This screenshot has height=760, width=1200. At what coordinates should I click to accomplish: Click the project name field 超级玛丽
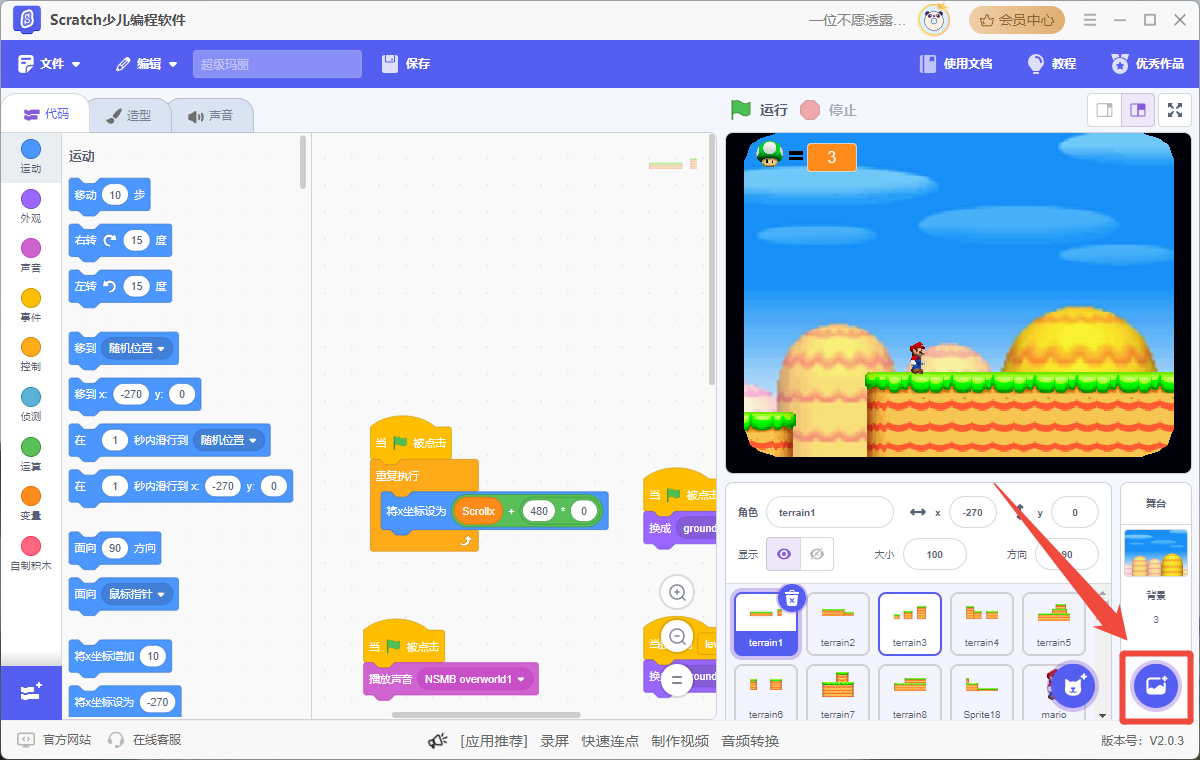click(x=277, y=64)
